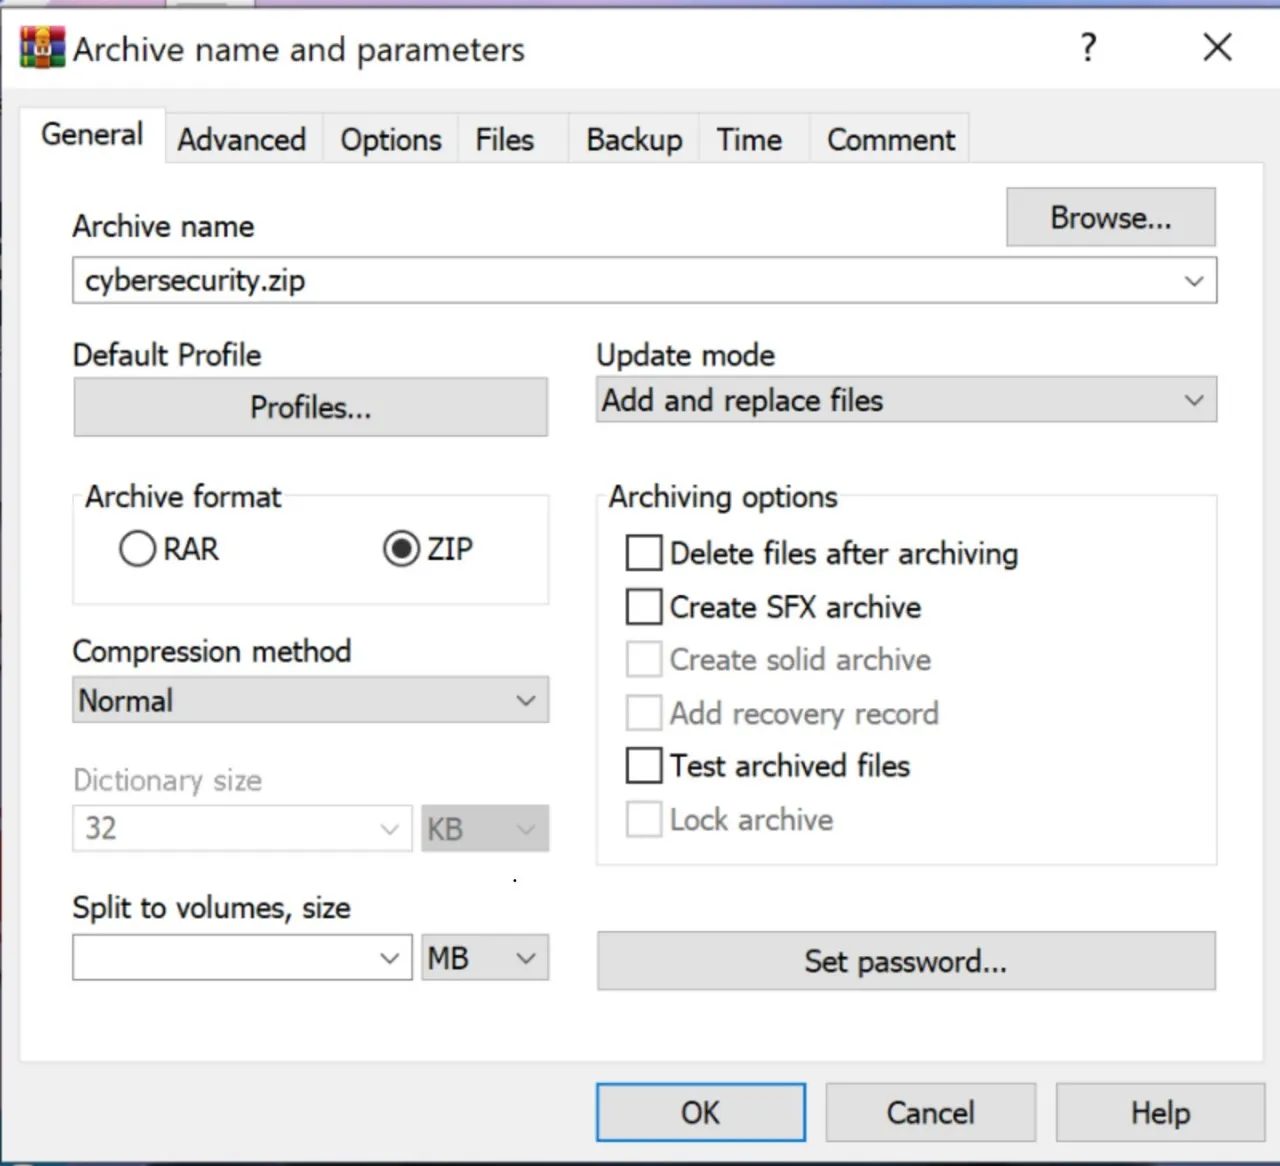Click the Dictionary size label
This screenshot has height=1166, width=1280.
point(167,780)
